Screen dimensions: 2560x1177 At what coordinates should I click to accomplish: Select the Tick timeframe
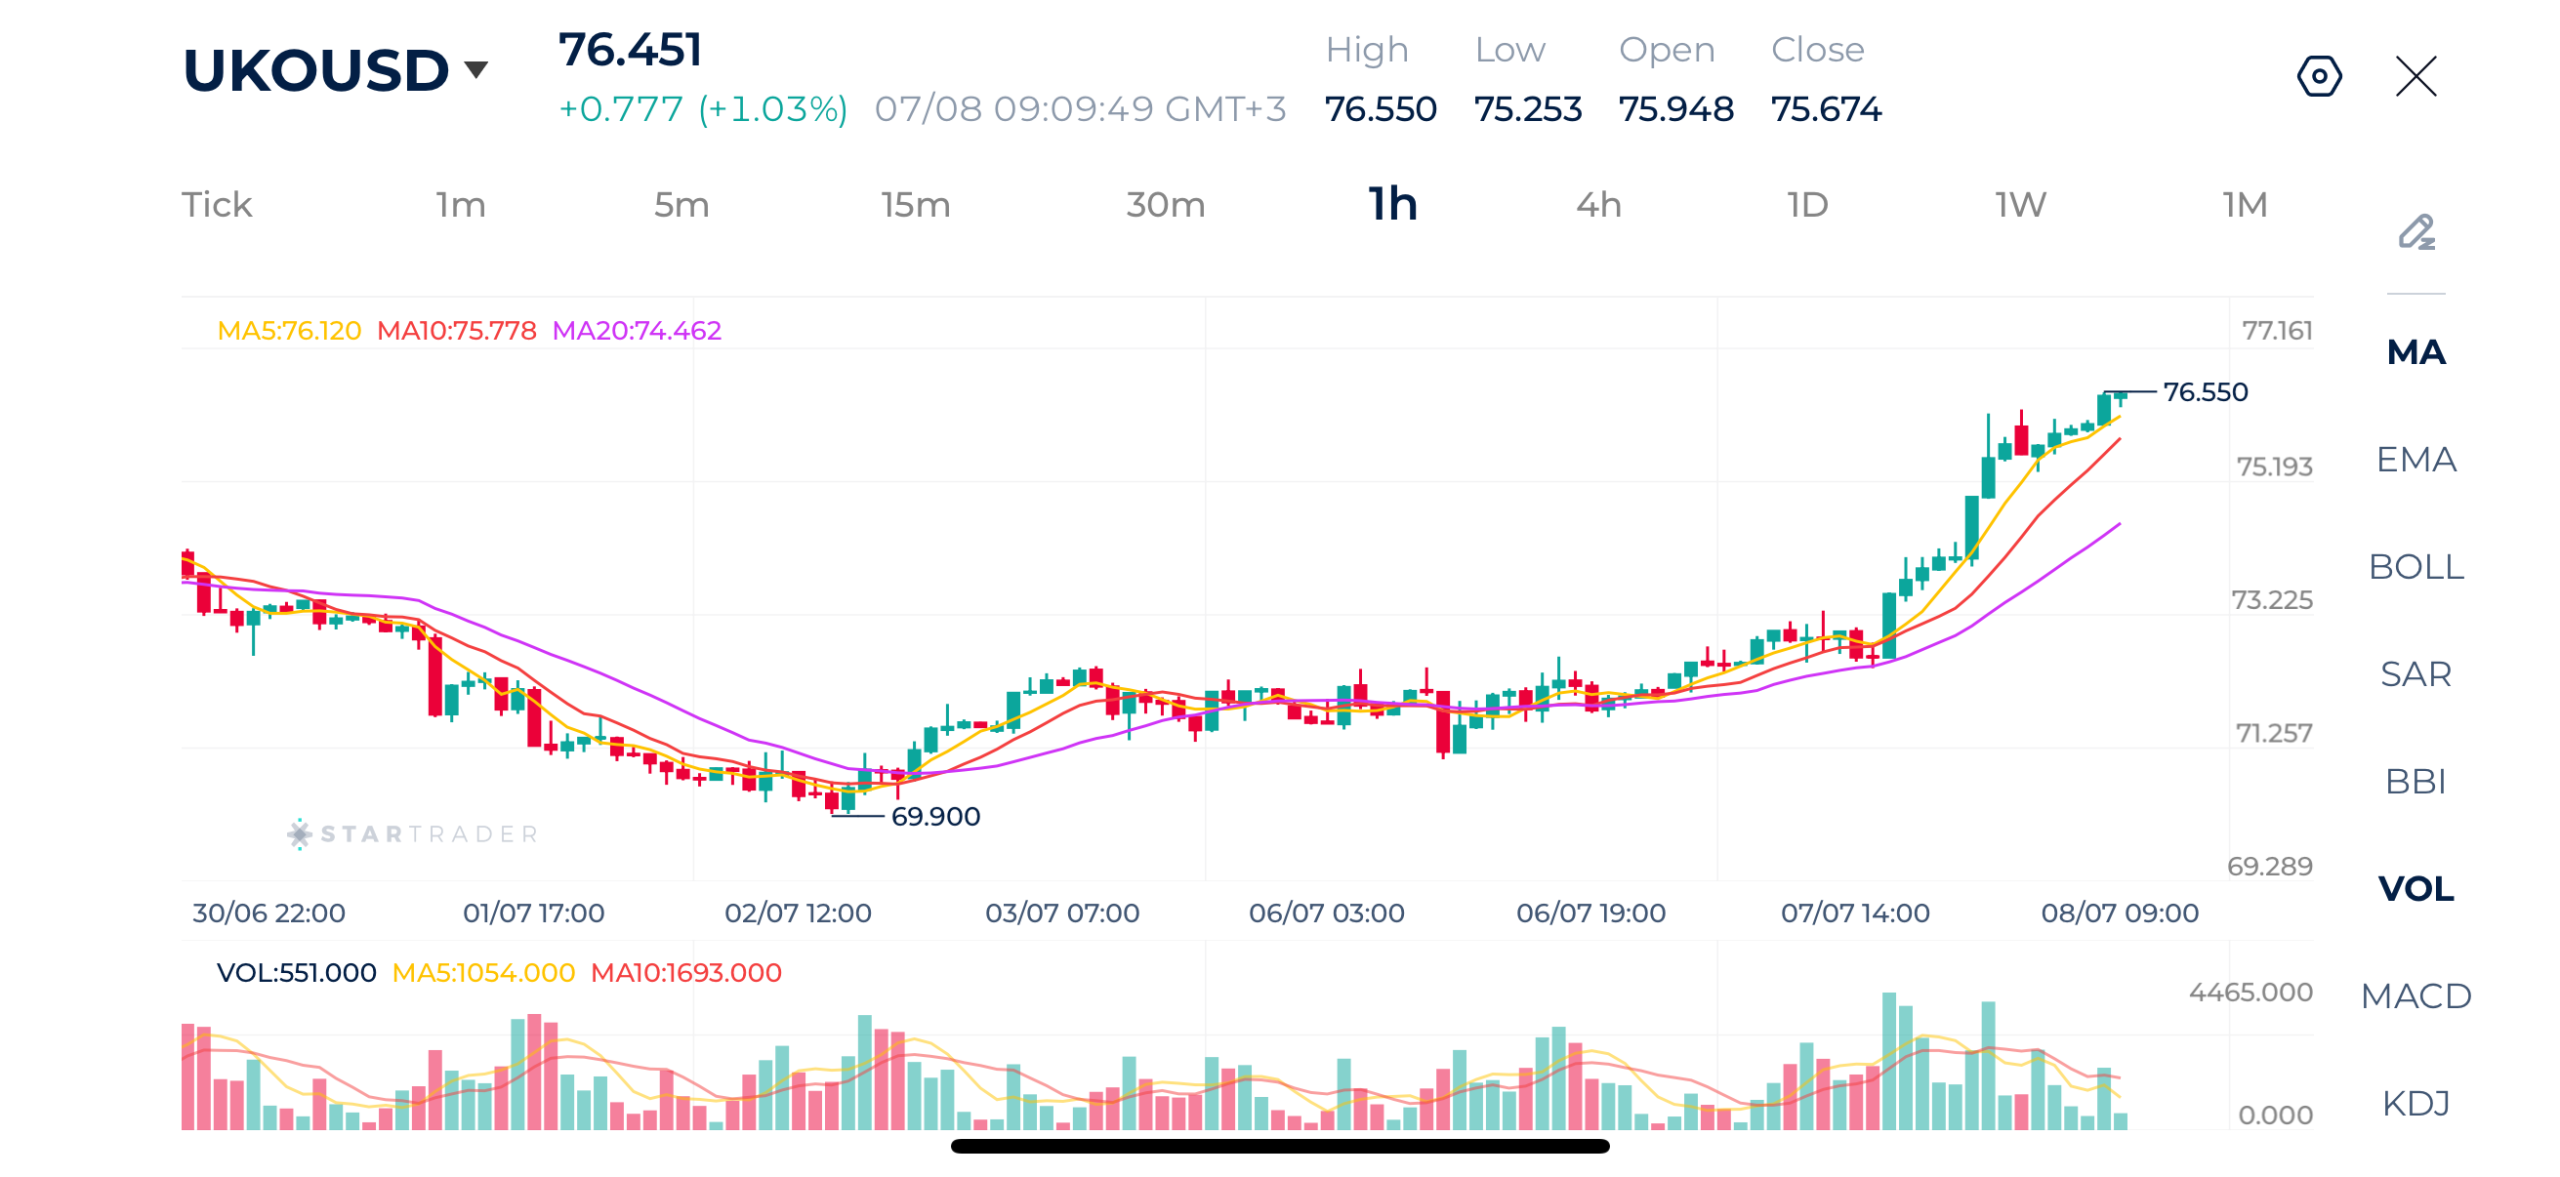point(216,204)
